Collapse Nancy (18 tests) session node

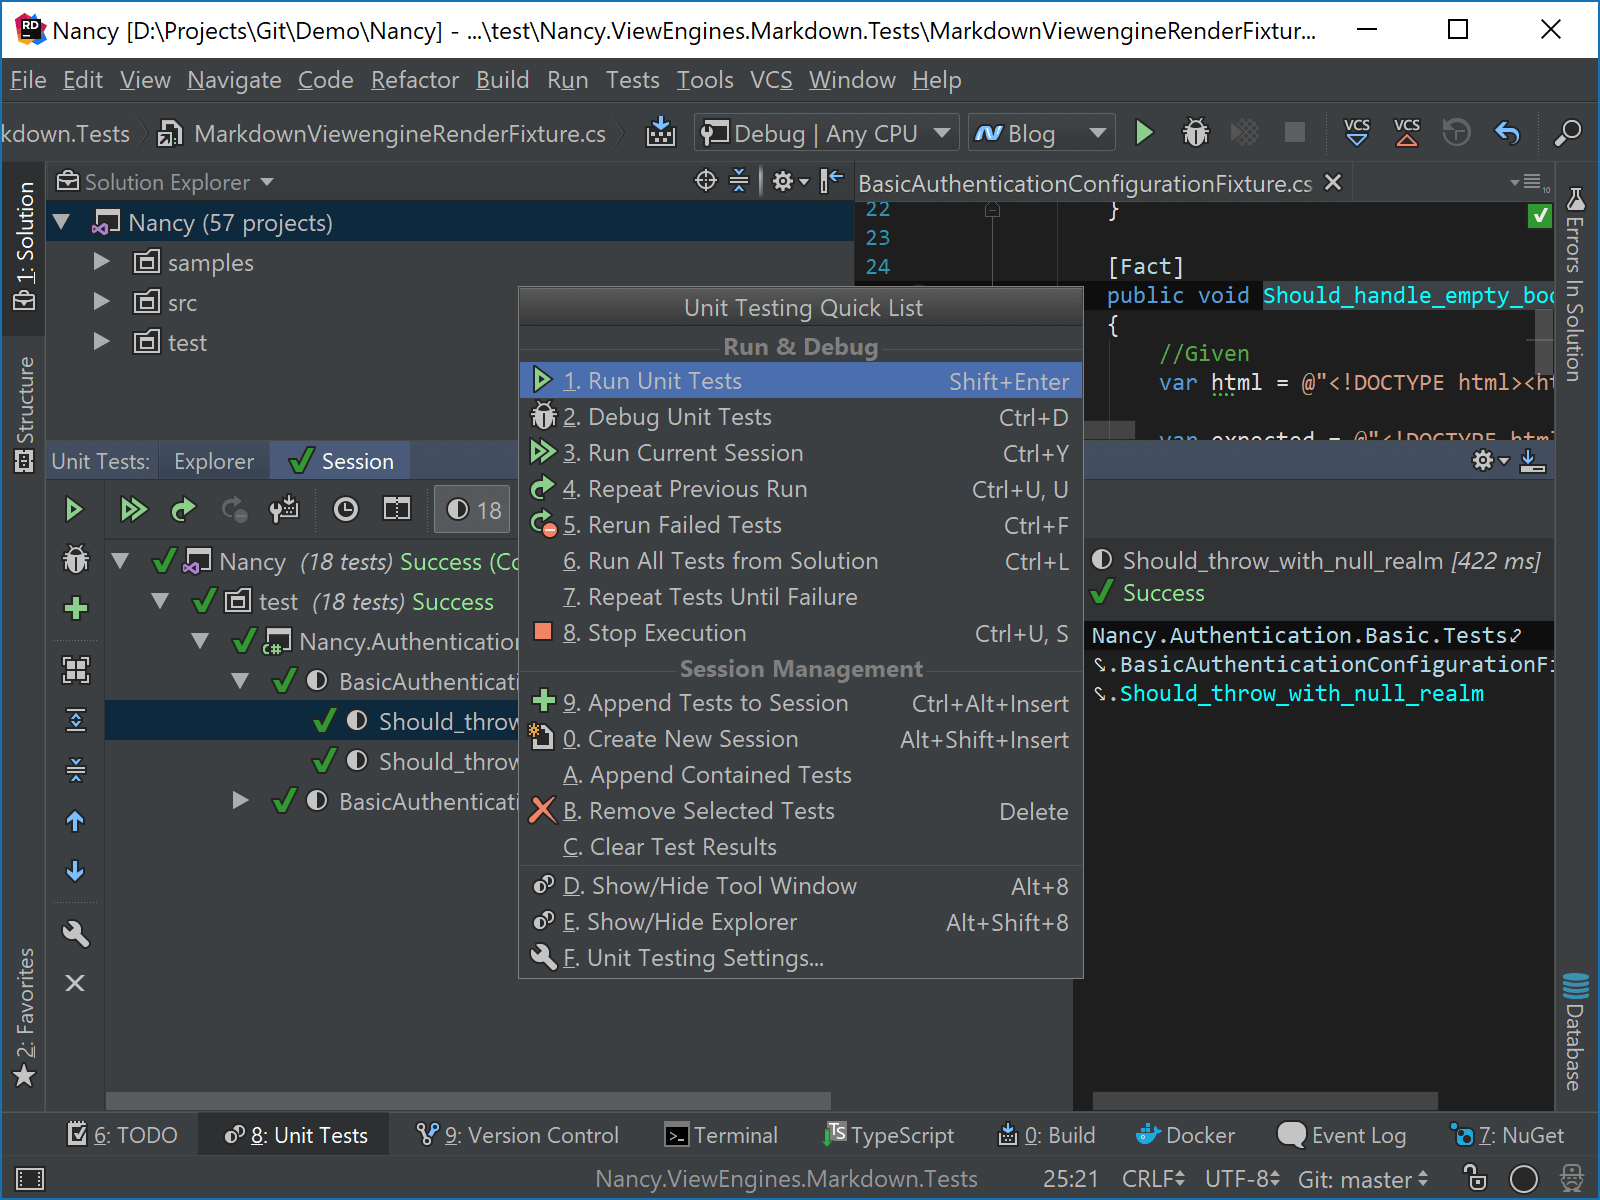click(x=120, y=561)
